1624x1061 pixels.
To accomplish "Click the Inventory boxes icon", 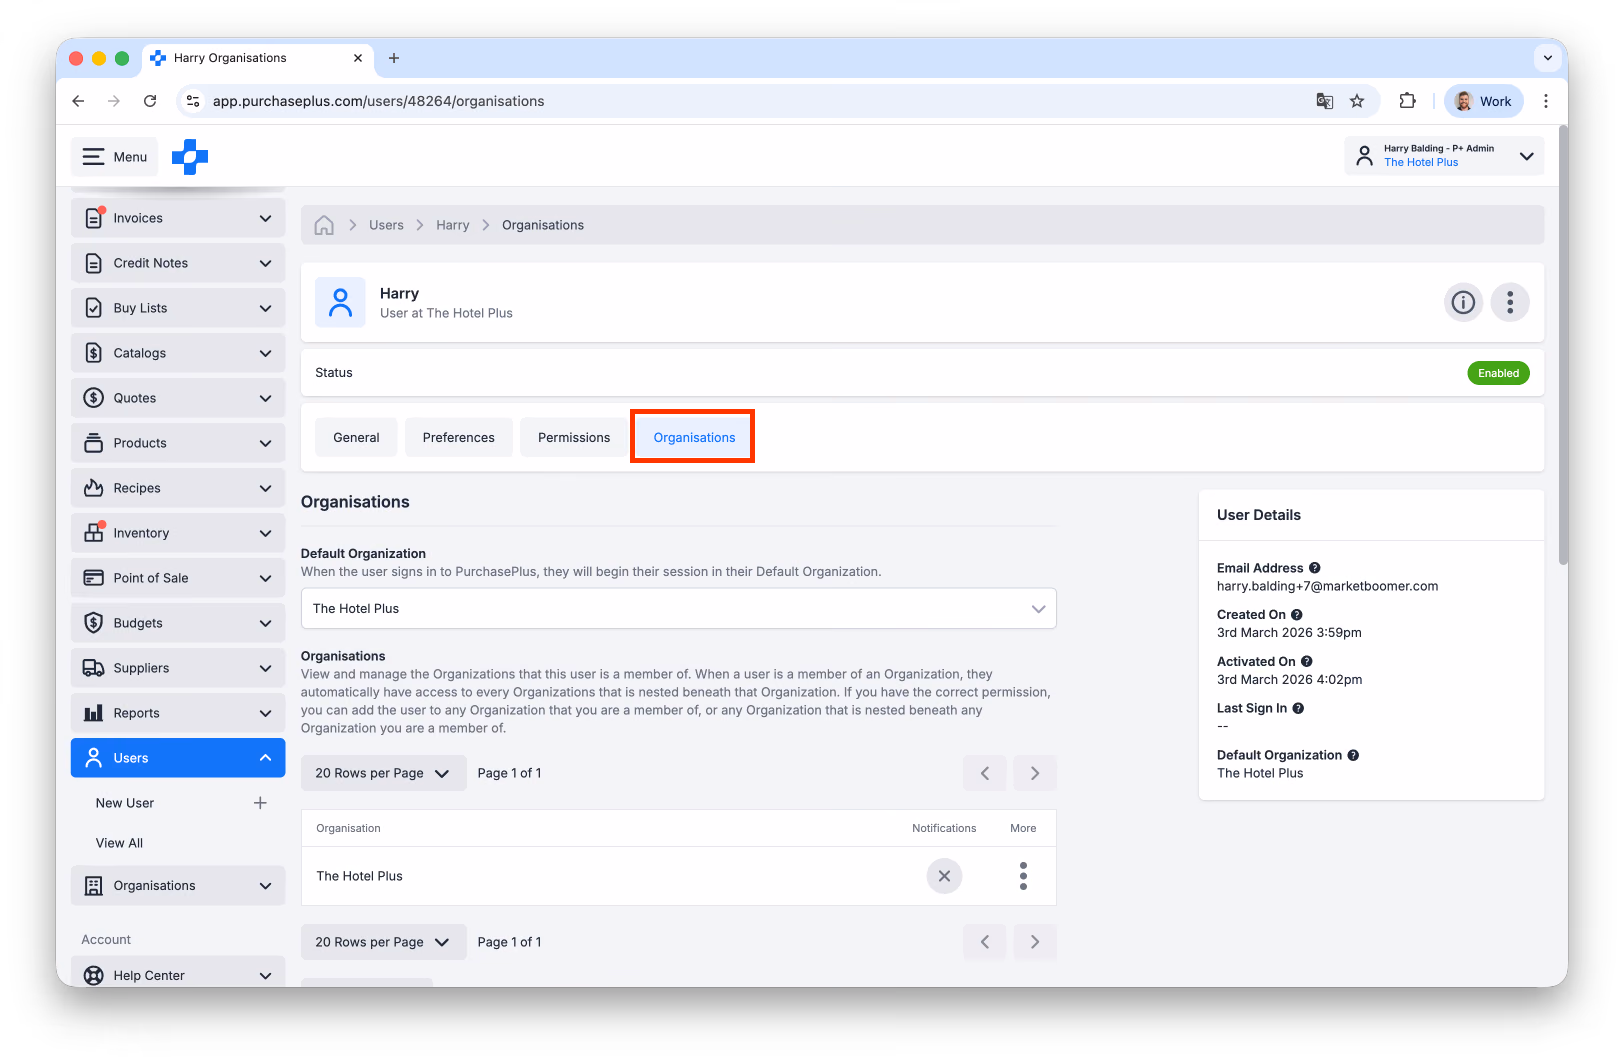I will point(94,533).
